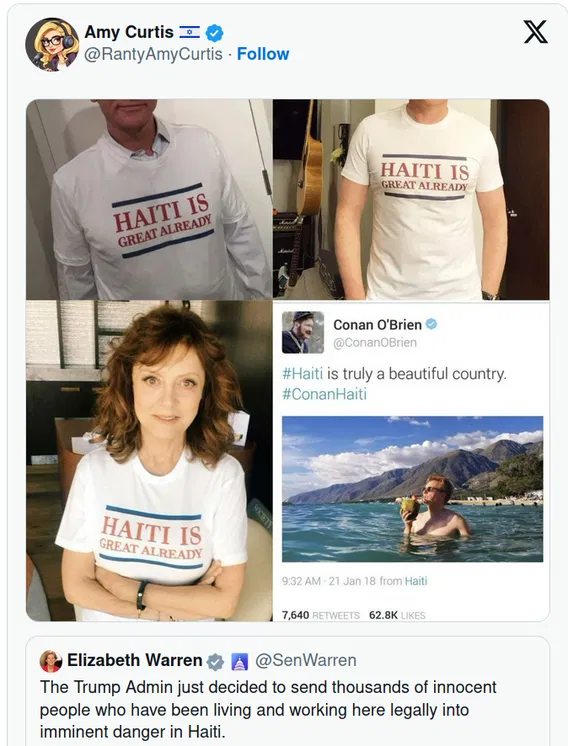This screenshot has width=568, height=746.
Task: Open the X logo link
Action: pyautogui.click(x=536, y=32)
